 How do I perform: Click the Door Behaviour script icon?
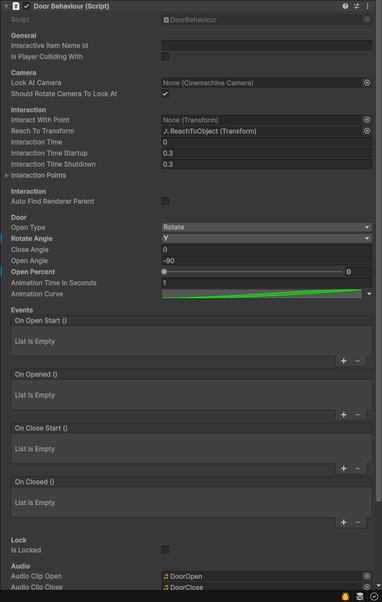(16, 6)
